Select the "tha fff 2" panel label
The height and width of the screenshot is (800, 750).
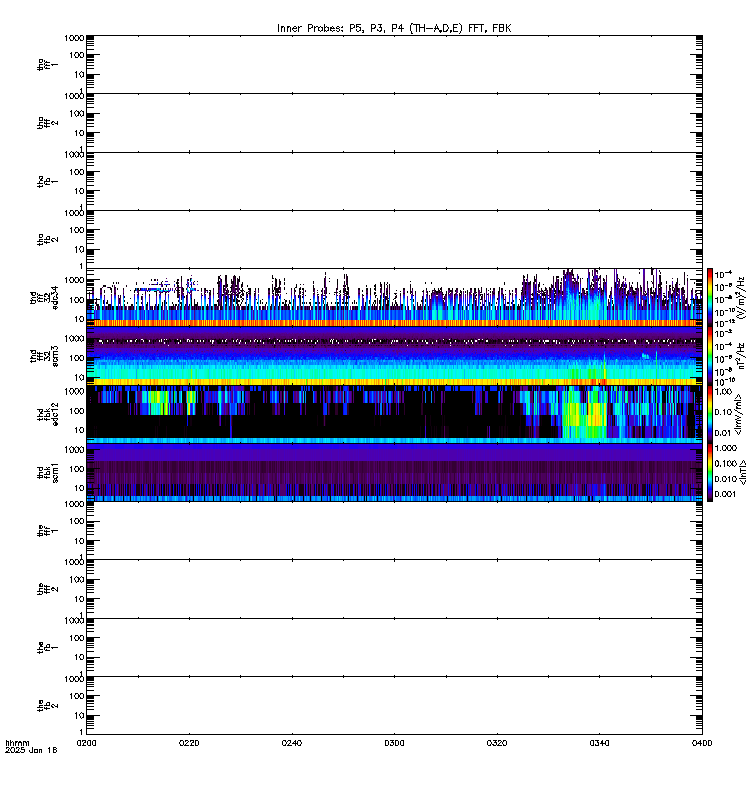click(x=47, y=123)
